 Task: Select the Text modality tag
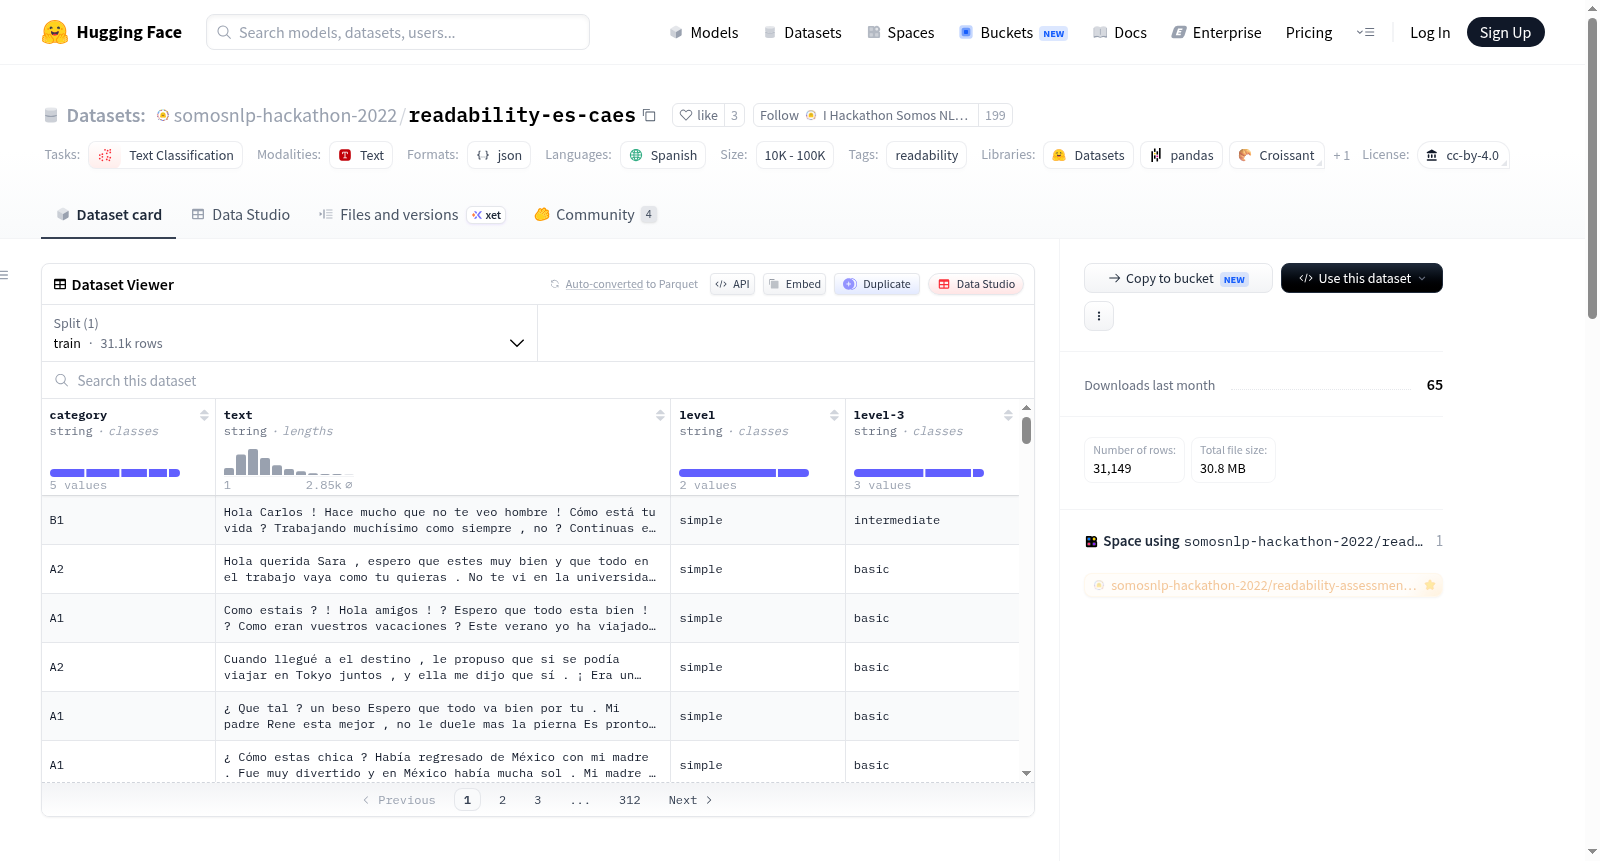pos(361,155)
